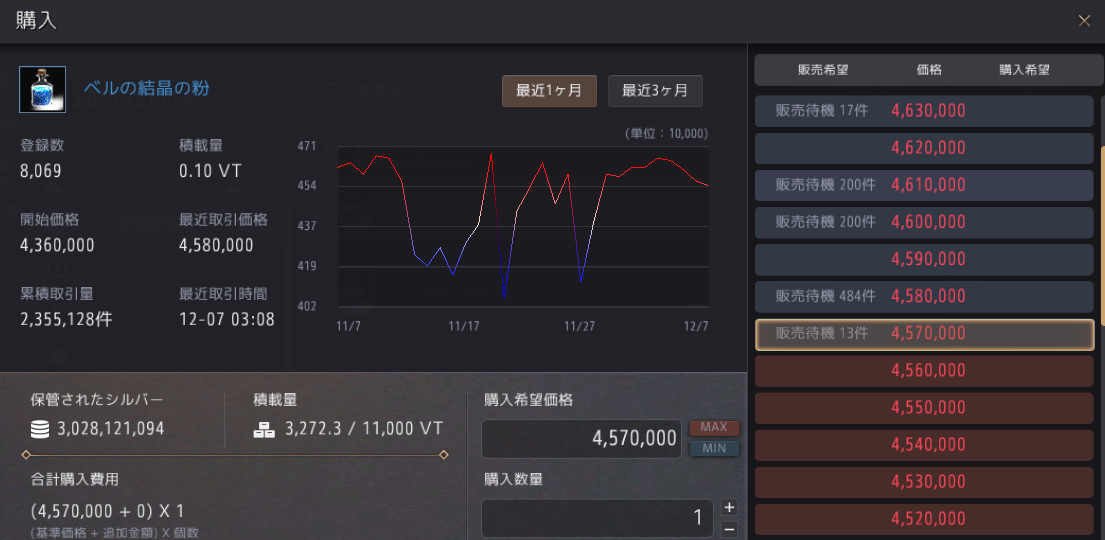The image size is (1105, 540).
Task: Click the warehouse weight boxes icon
Action: click(x=264, y=429)
